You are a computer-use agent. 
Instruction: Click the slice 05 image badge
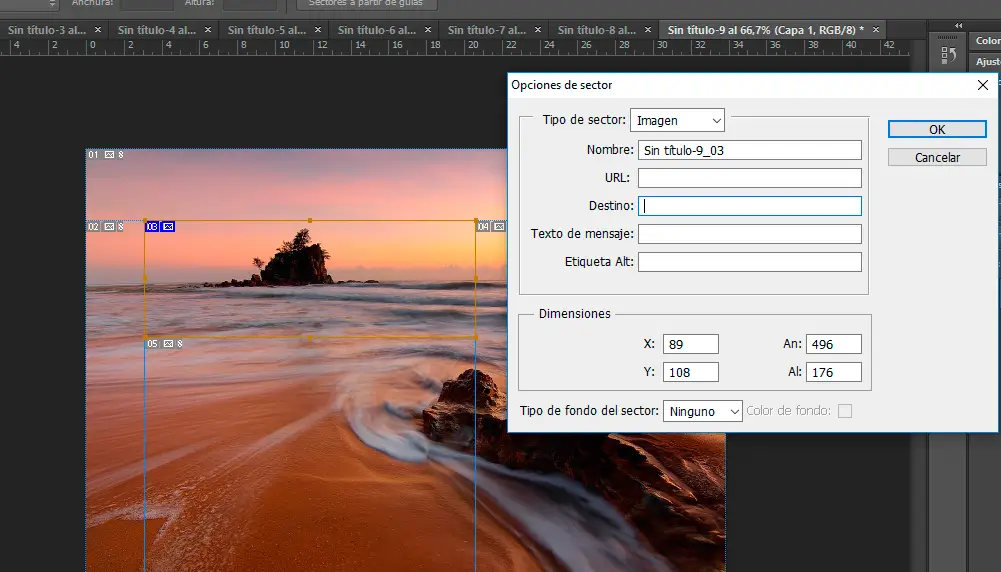click(x=167, y=344)
